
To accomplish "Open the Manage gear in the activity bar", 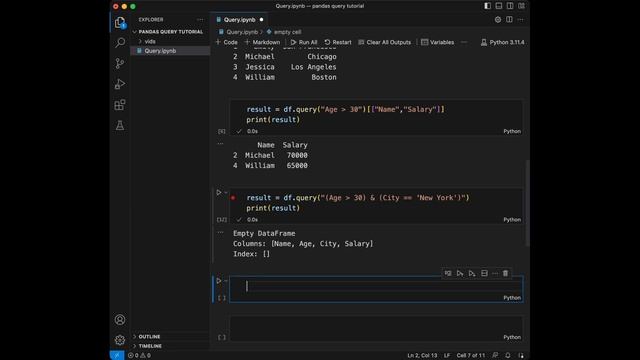I will 120,340.
